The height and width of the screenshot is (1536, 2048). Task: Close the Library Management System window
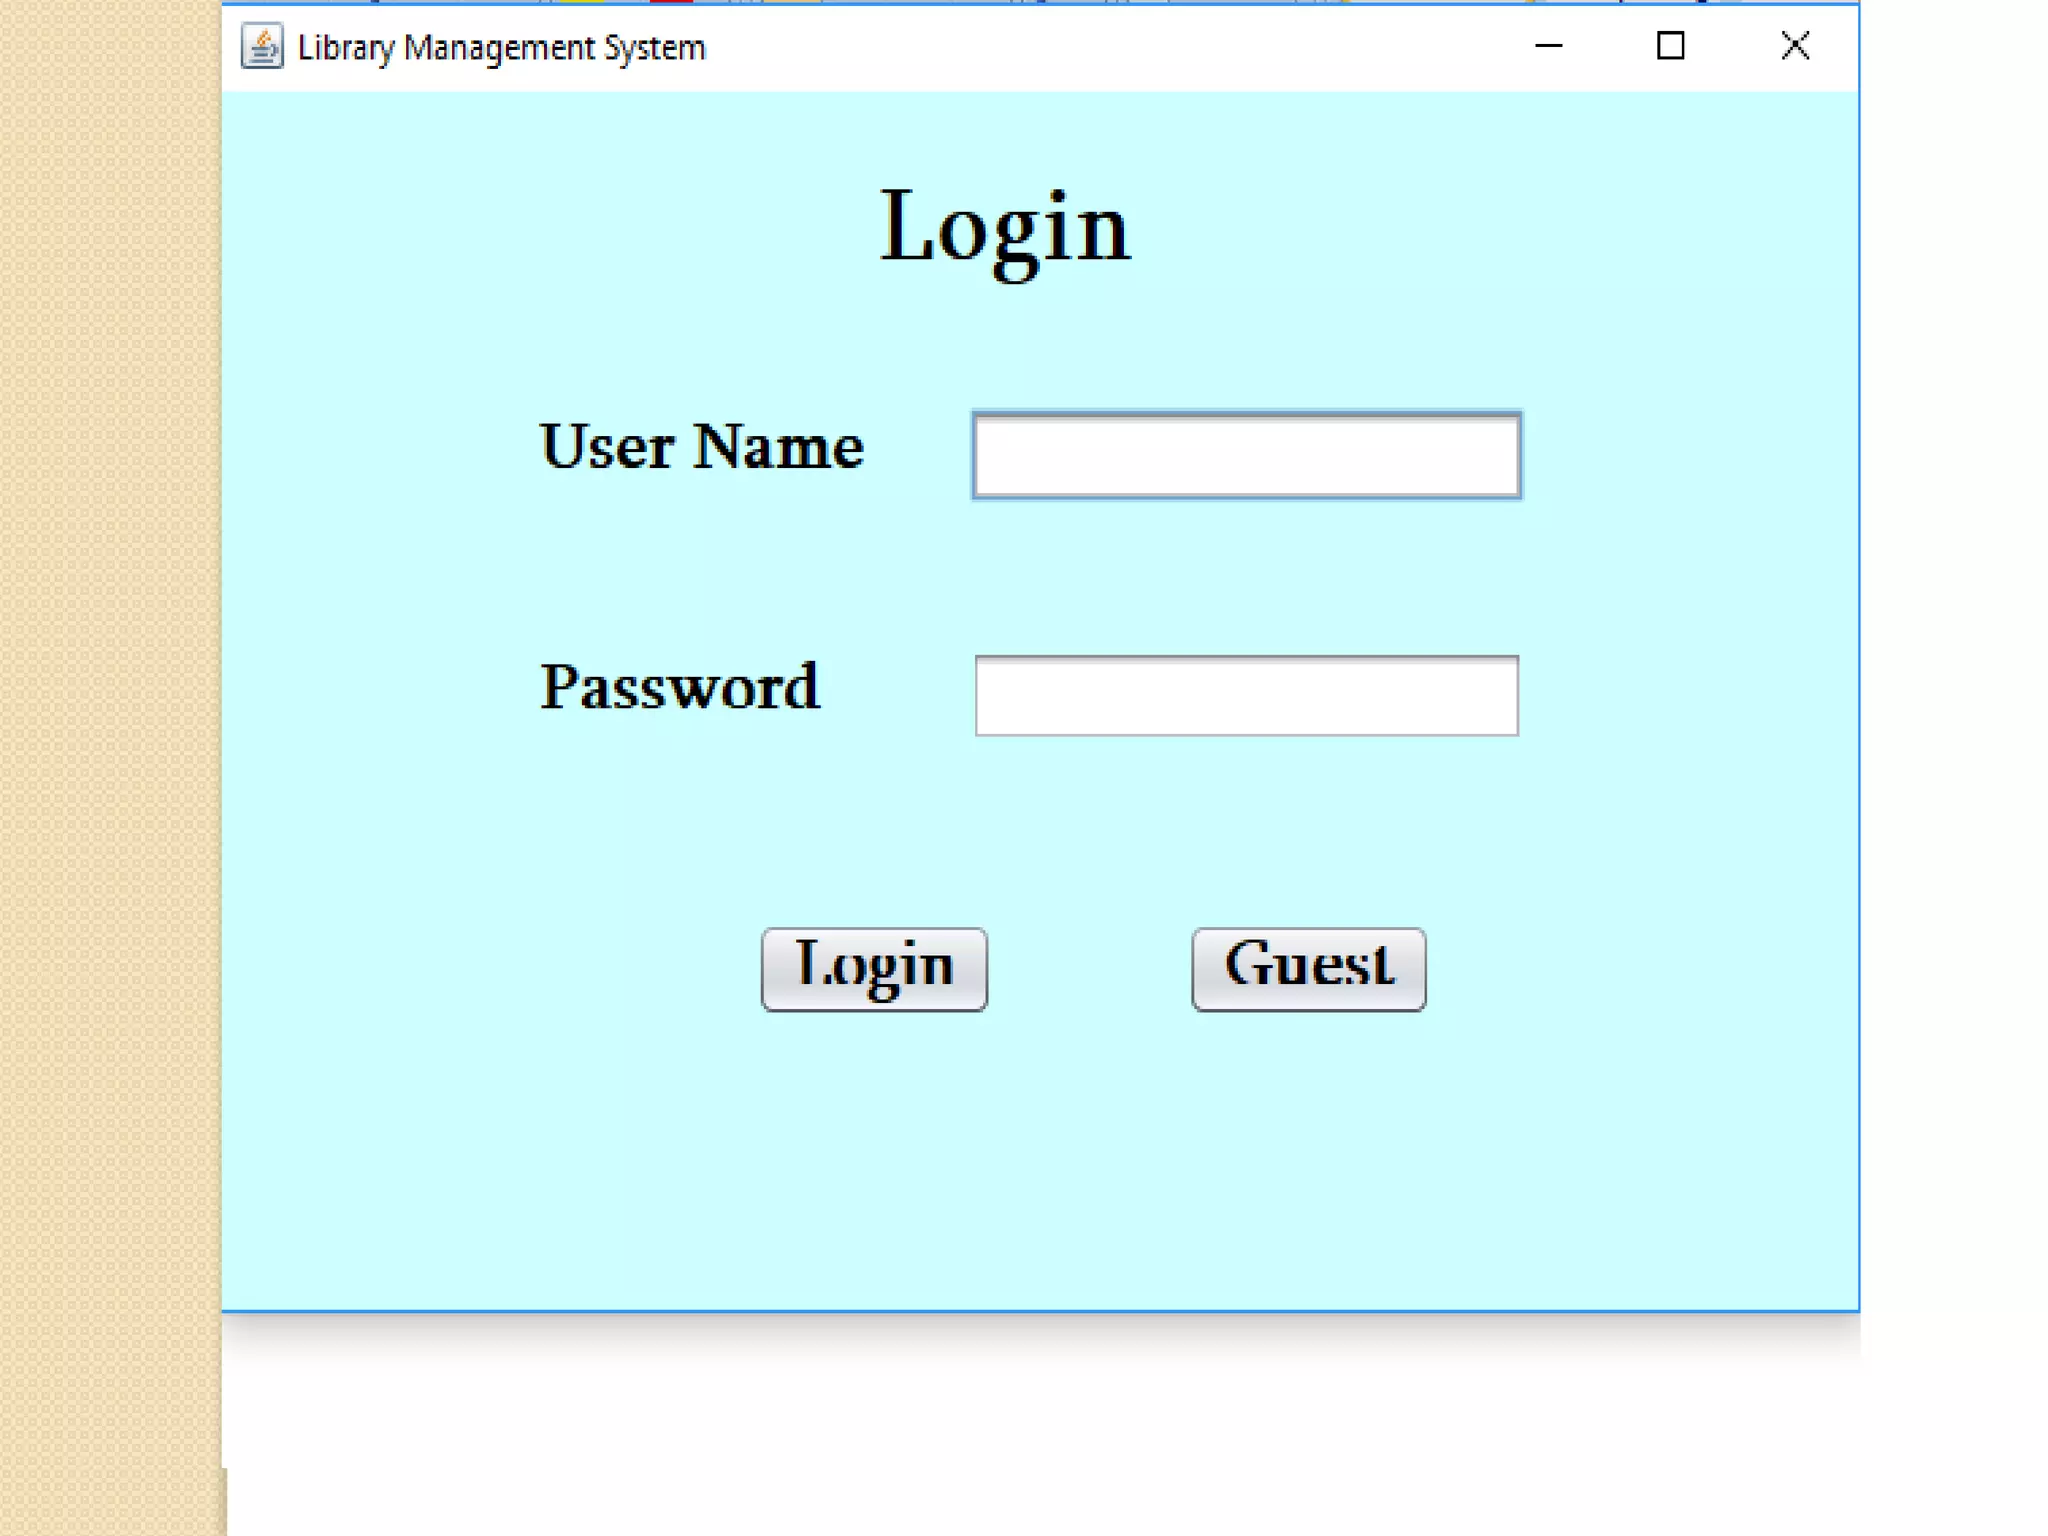(x=1794, y=46)
